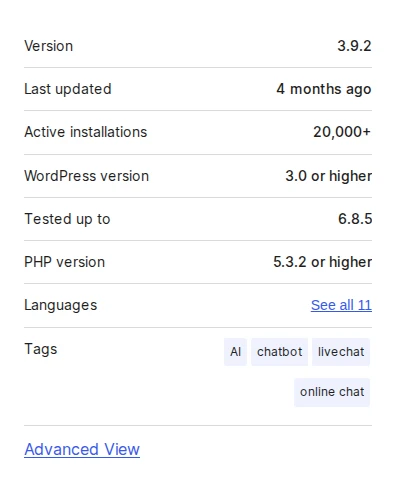
Task: Click the '5.3.2 or higher' value
Action: 323,262
